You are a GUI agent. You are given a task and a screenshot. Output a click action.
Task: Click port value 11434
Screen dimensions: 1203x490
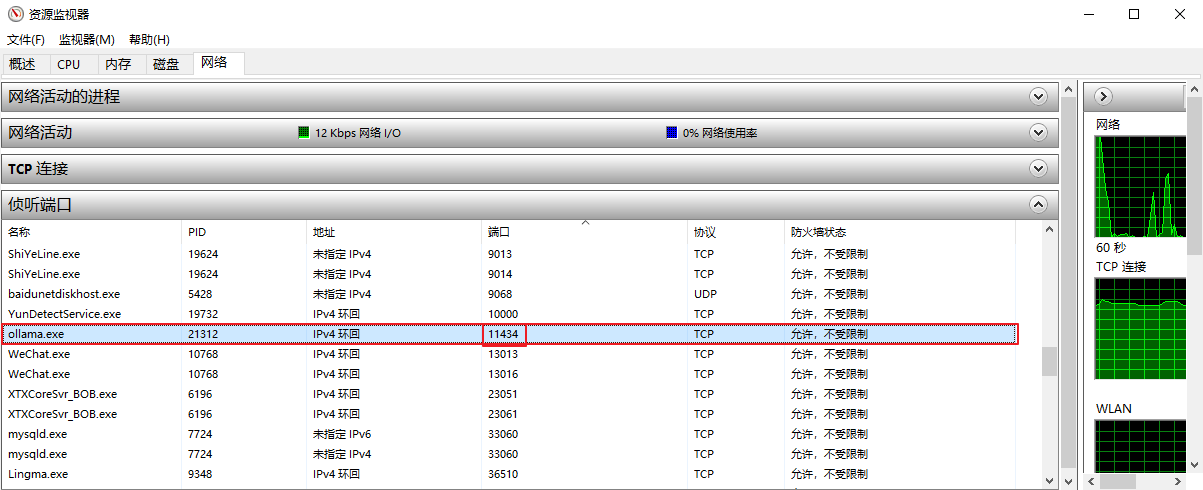[504, 334]
